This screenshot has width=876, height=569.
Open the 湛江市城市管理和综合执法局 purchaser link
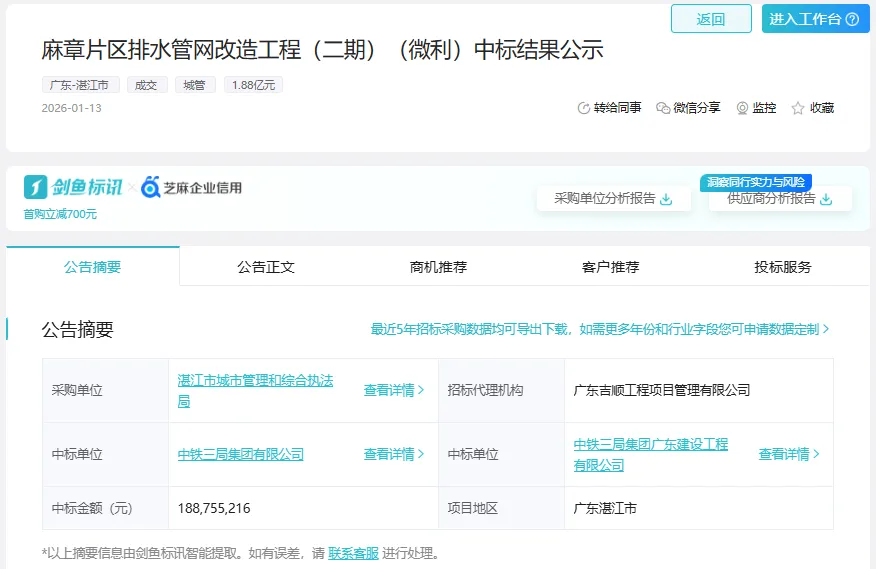(x=255, y=391)
